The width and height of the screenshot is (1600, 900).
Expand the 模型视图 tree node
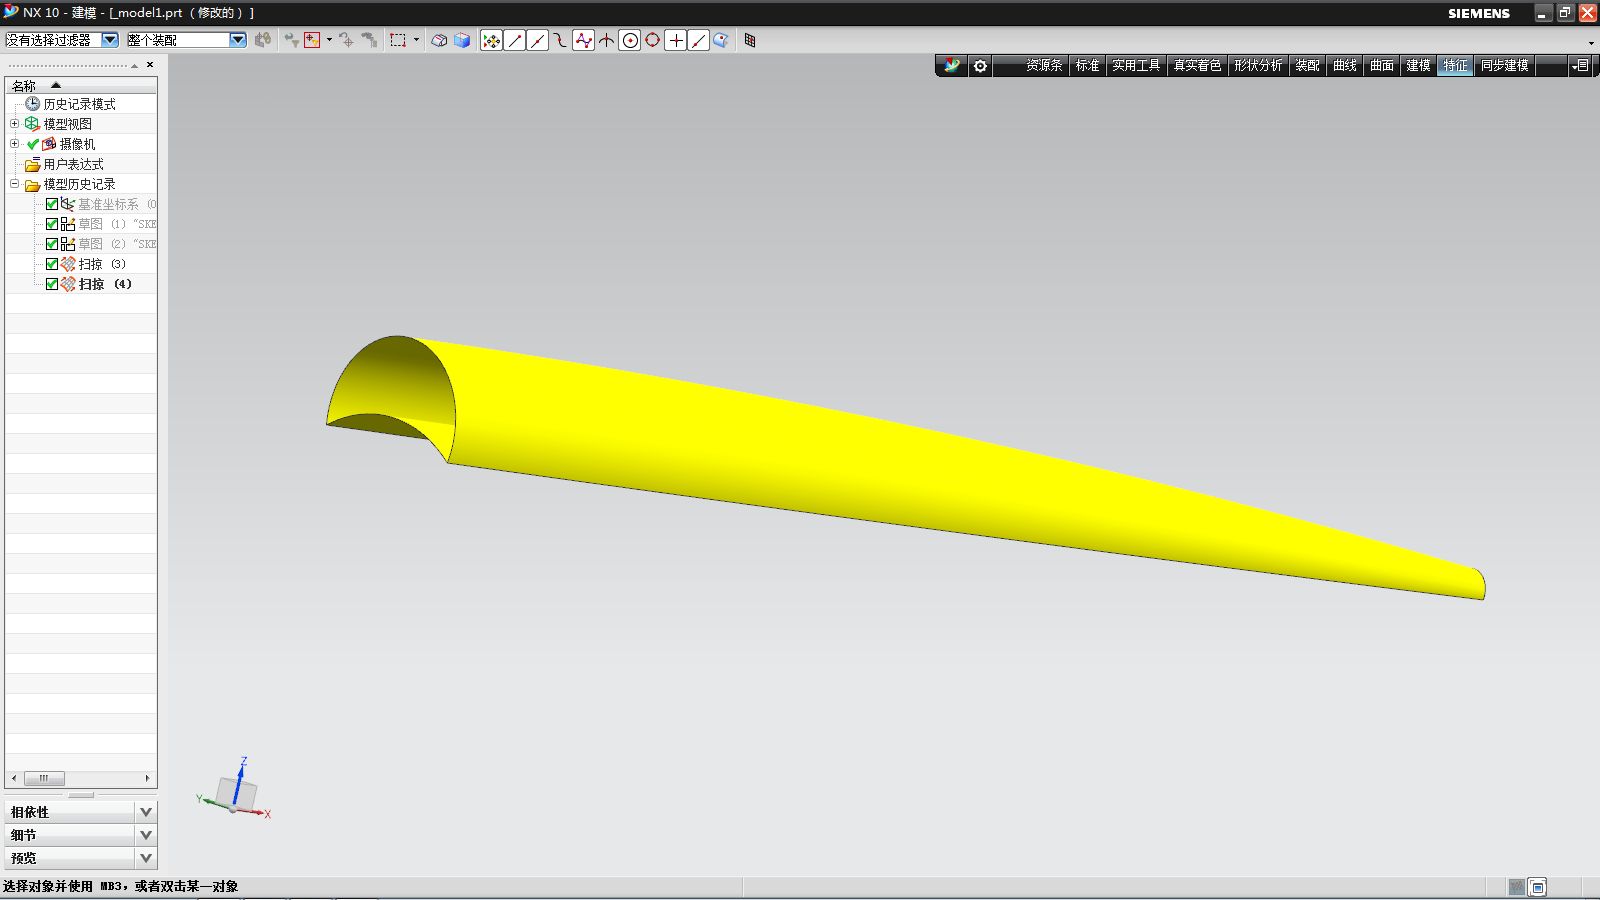pyautogui.click(x=14, y=124)
